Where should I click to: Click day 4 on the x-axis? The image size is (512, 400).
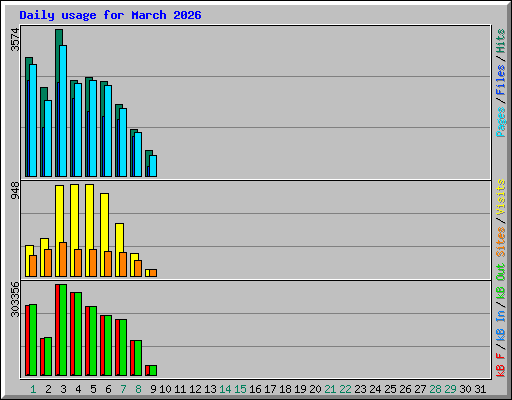click(78, 389)
